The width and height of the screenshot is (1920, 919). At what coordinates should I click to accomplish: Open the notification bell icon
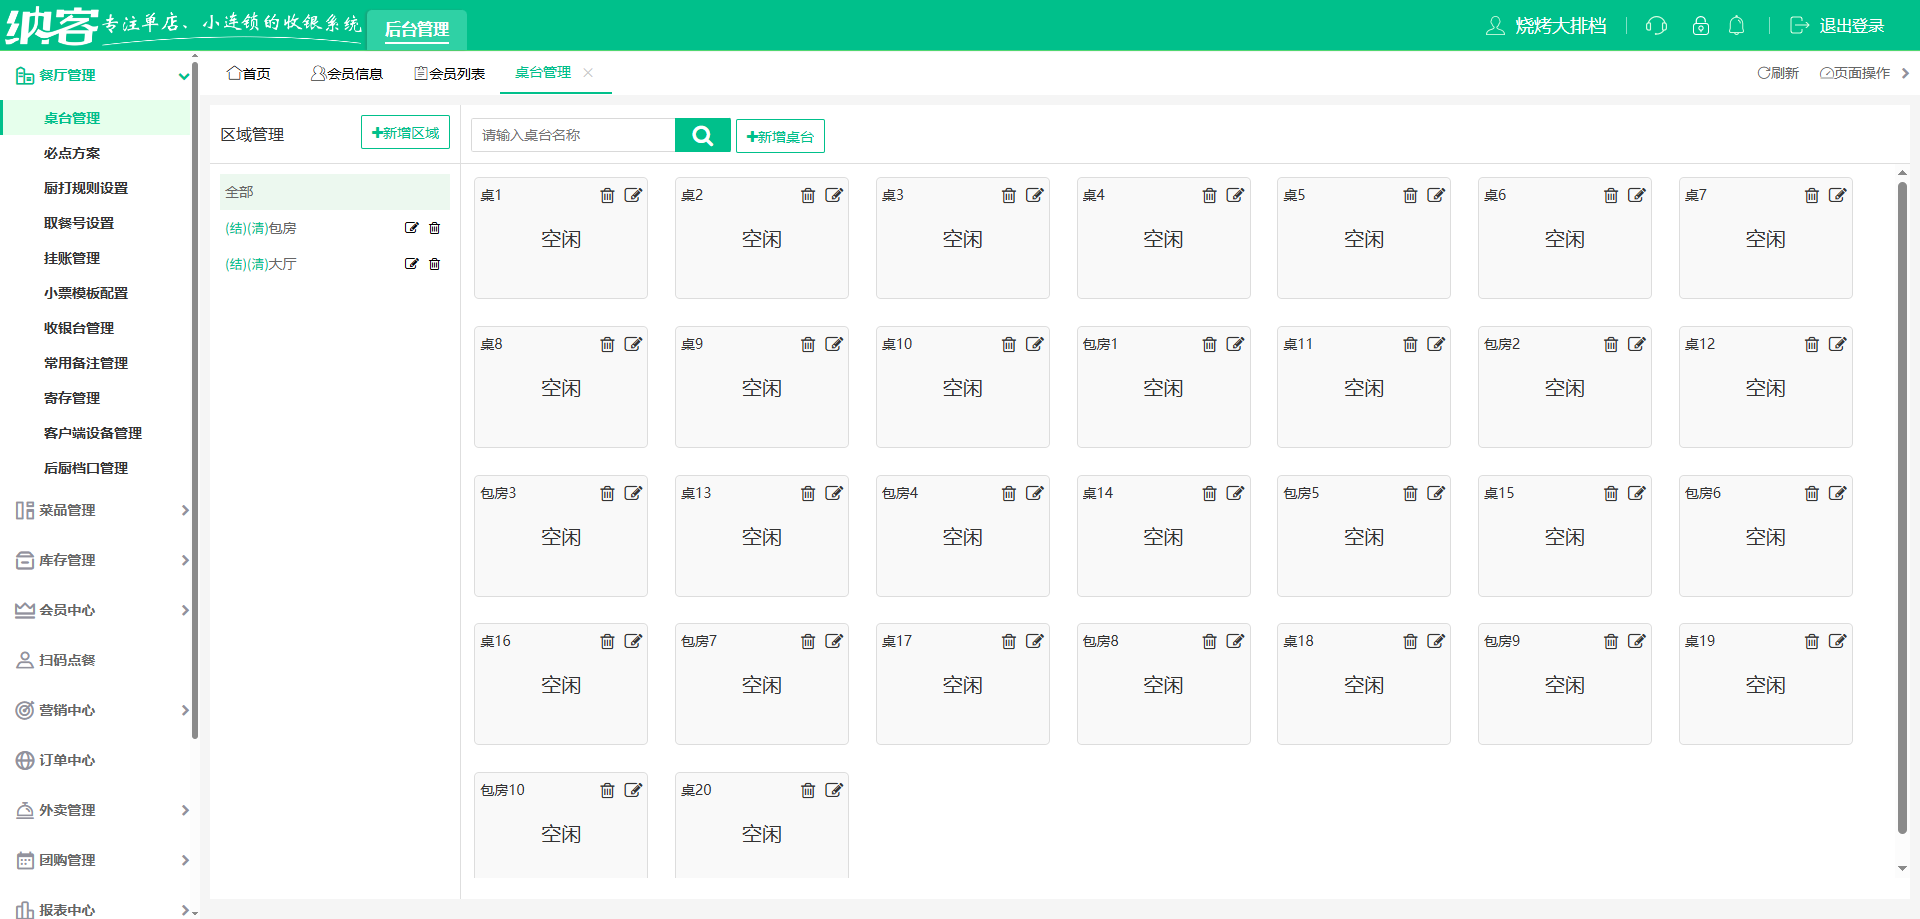tap(1736, 26)
